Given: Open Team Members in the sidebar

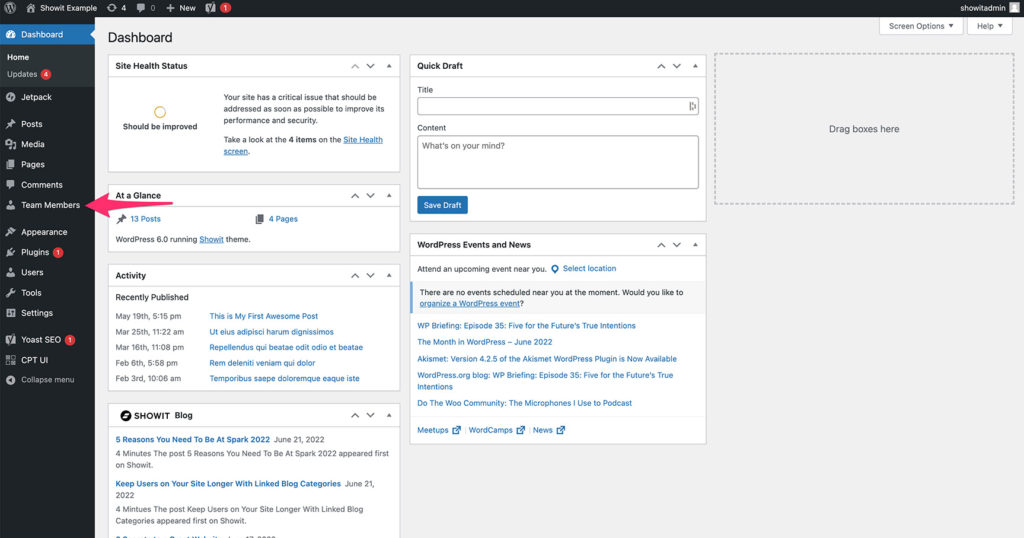Looking at the screenshot, I should tap(50, 205).
